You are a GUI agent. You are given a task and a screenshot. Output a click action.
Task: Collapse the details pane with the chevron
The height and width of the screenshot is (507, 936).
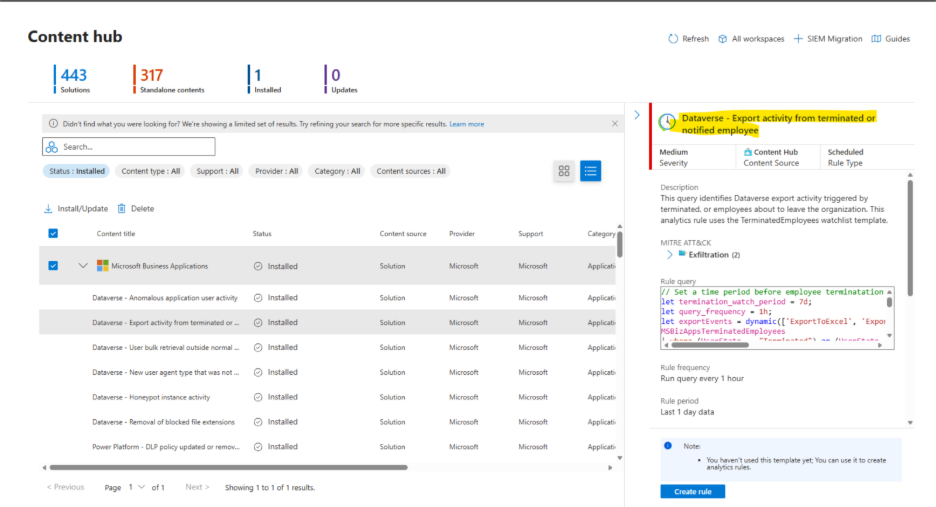637,115
